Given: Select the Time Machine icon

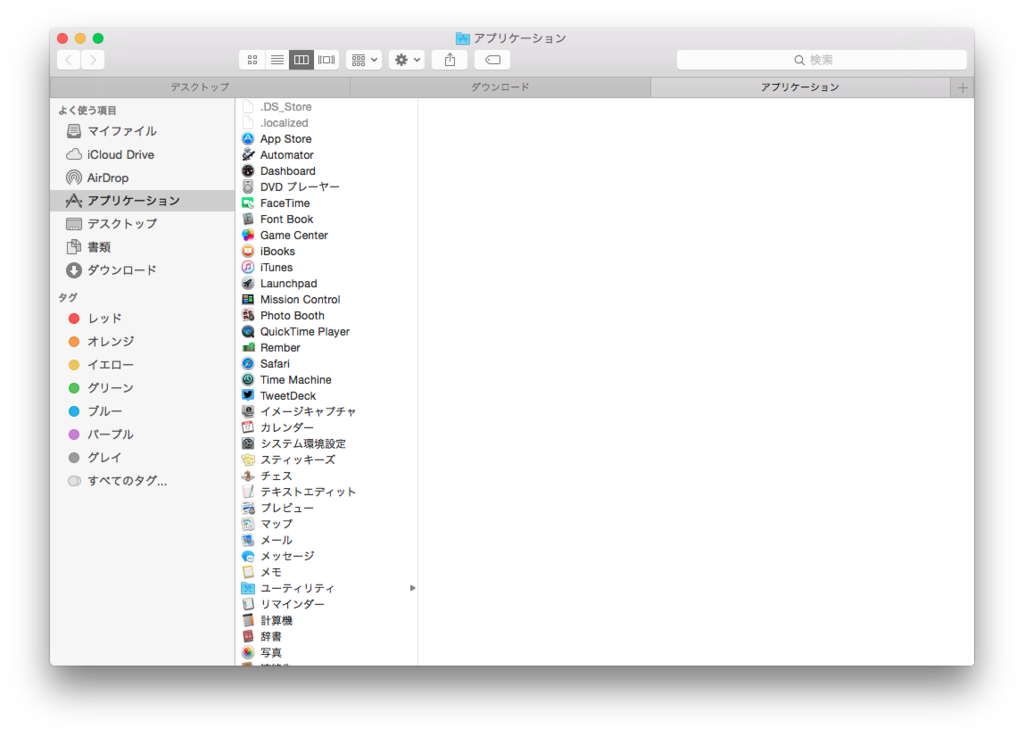Looking at the screenshot, I should pyautogui.click(x=248, y=379).
